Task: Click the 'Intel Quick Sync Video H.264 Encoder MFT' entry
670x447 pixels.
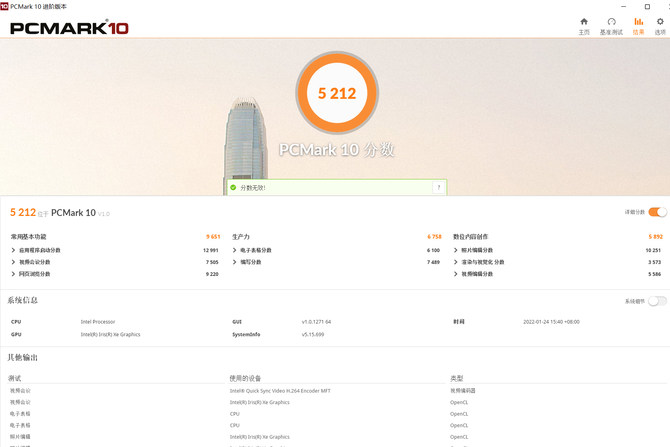Action: click(x=280, y=391)
